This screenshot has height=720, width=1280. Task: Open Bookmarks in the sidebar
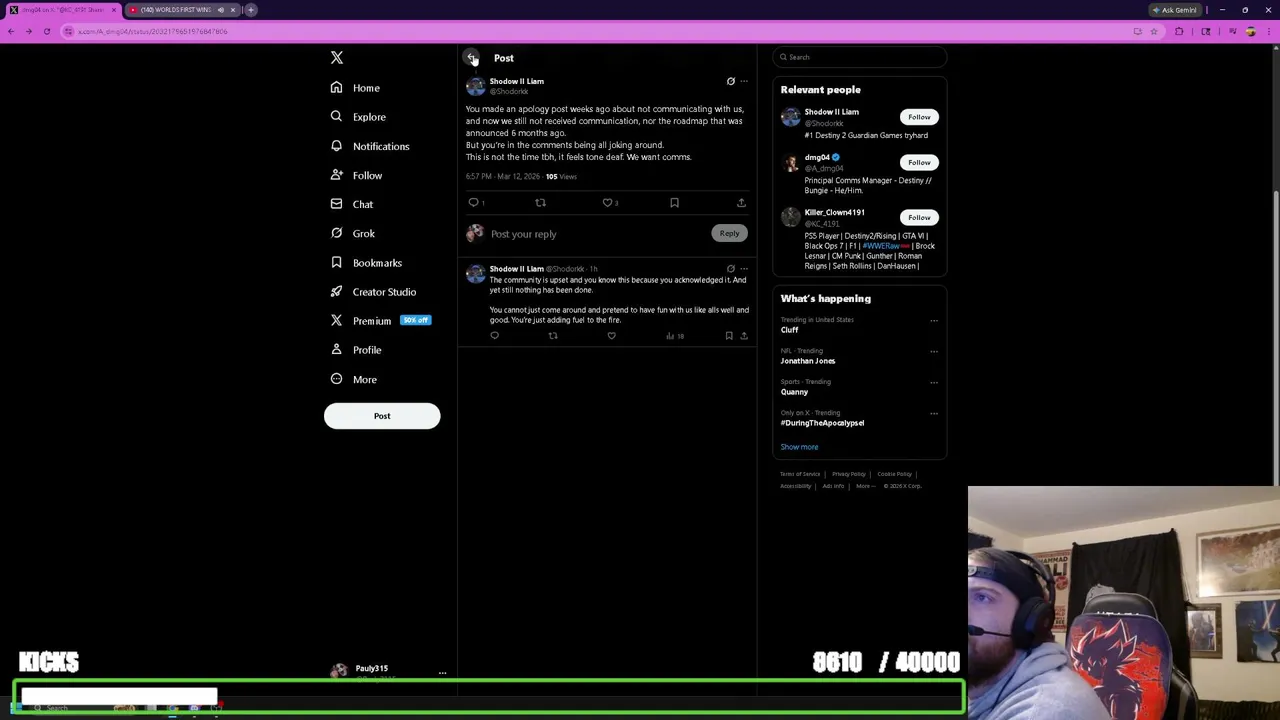366,263
